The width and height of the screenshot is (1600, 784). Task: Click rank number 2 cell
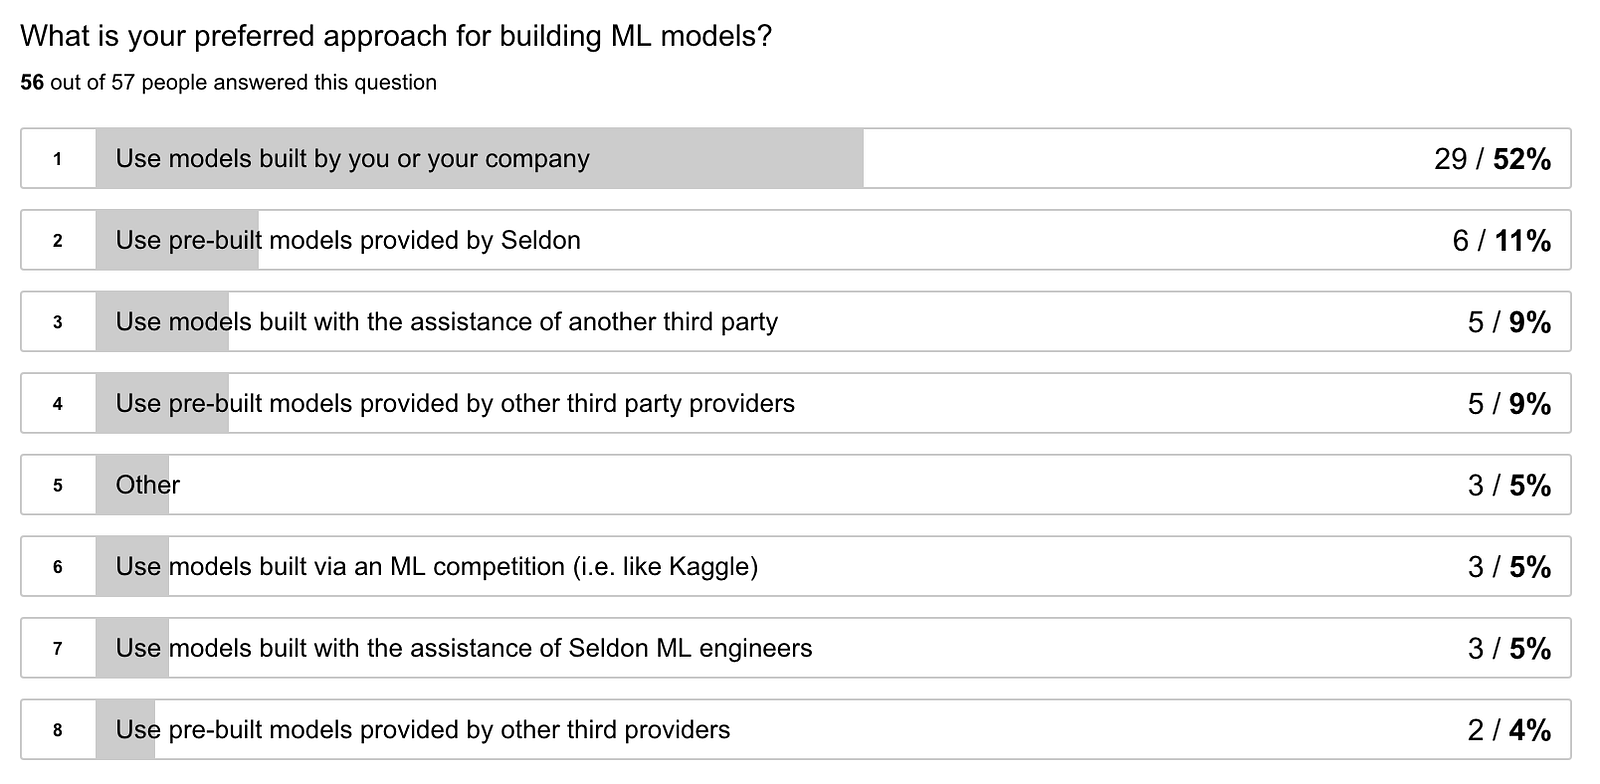coord(58,241)
